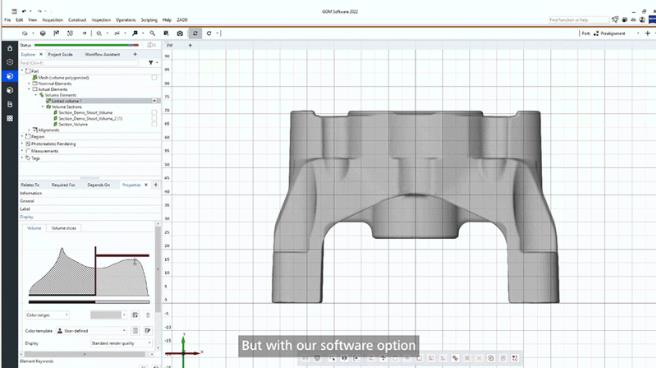The width and height of the screenshot is (656, 373).
Task: Expand the Photorealistic Rendering node
Action: (22, 144)
